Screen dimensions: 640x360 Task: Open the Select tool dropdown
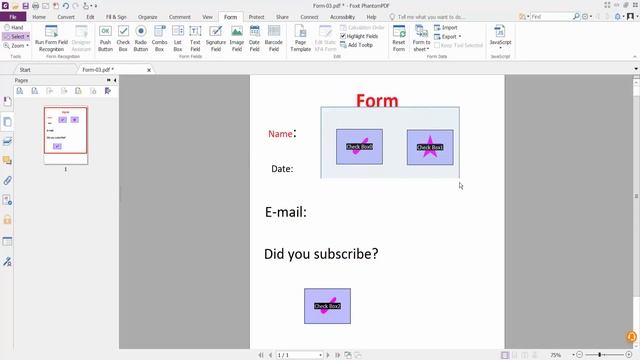28,37
